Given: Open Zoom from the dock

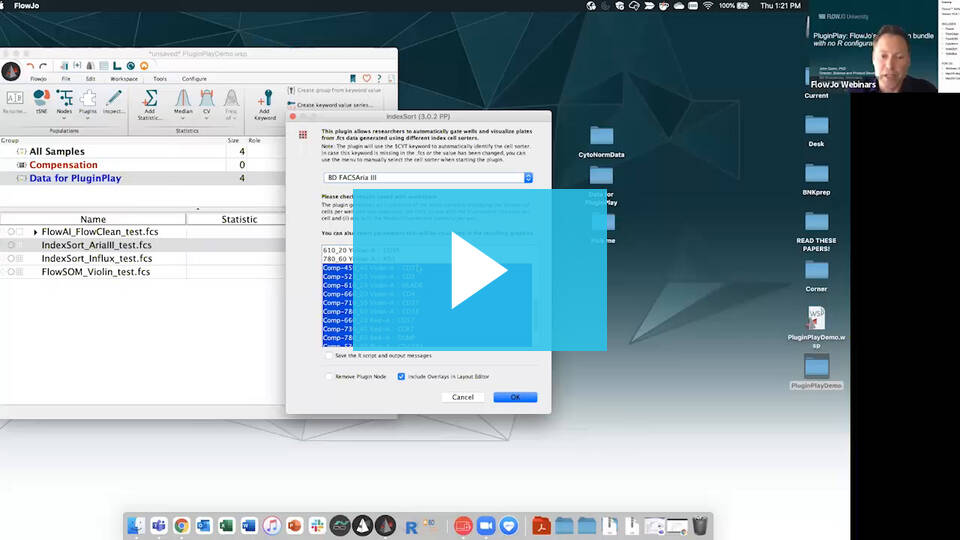Looking at the screenshot, I should coord(486,525).
